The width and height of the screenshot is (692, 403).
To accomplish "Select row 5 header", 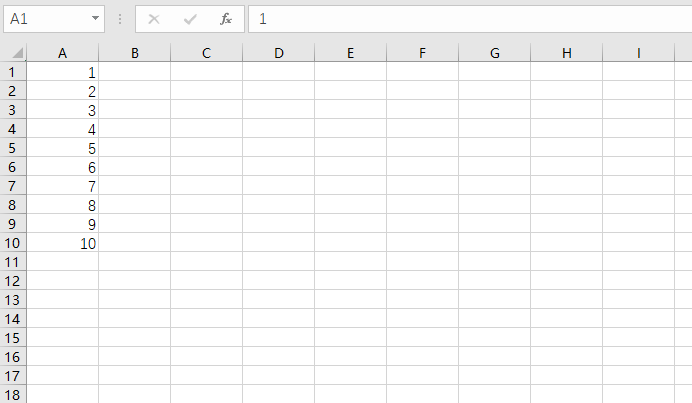I will (x=12, y=148).
